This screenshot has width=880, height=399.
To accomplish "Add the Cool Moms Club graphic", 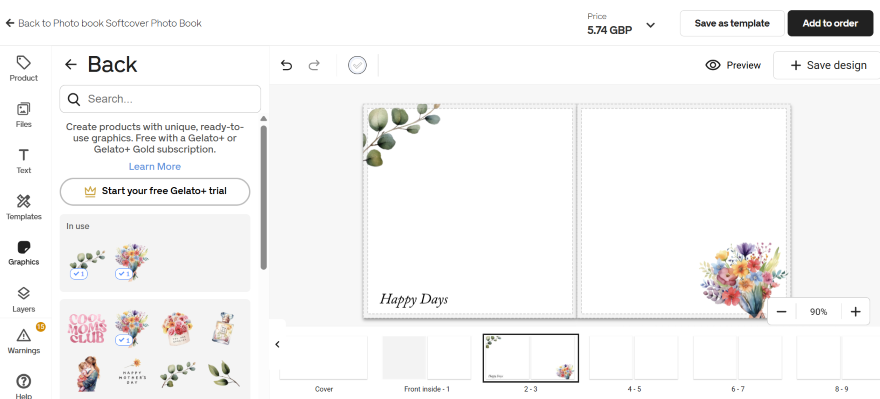I will [87, 328].
